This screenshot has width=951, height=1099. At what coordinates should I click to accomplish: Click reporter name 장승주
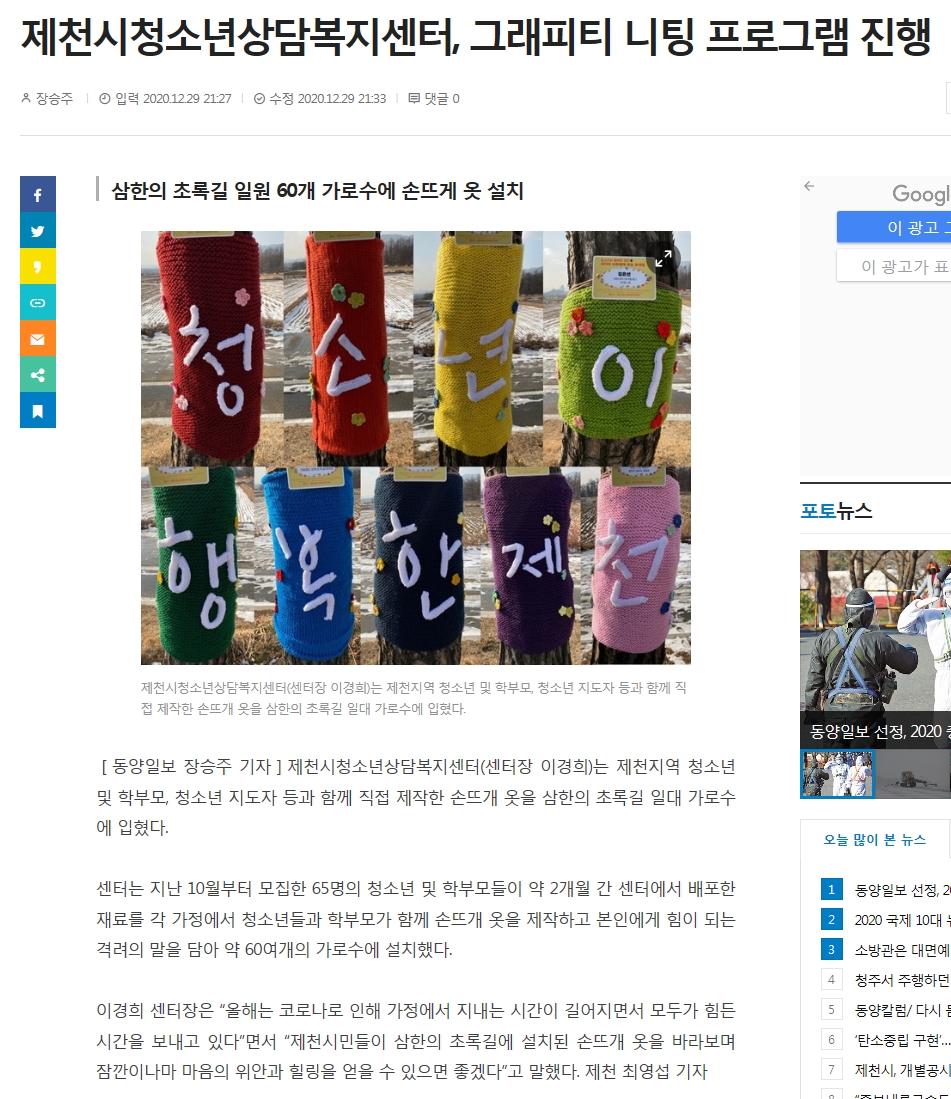click(x=53, y=99)
